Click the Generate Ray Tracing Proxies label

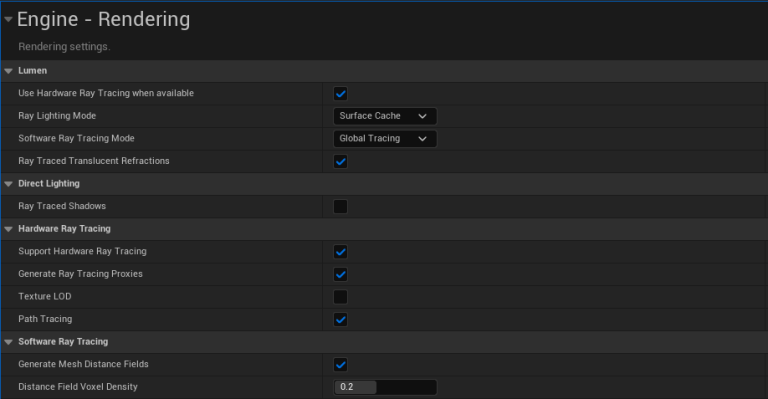(80, 274)
